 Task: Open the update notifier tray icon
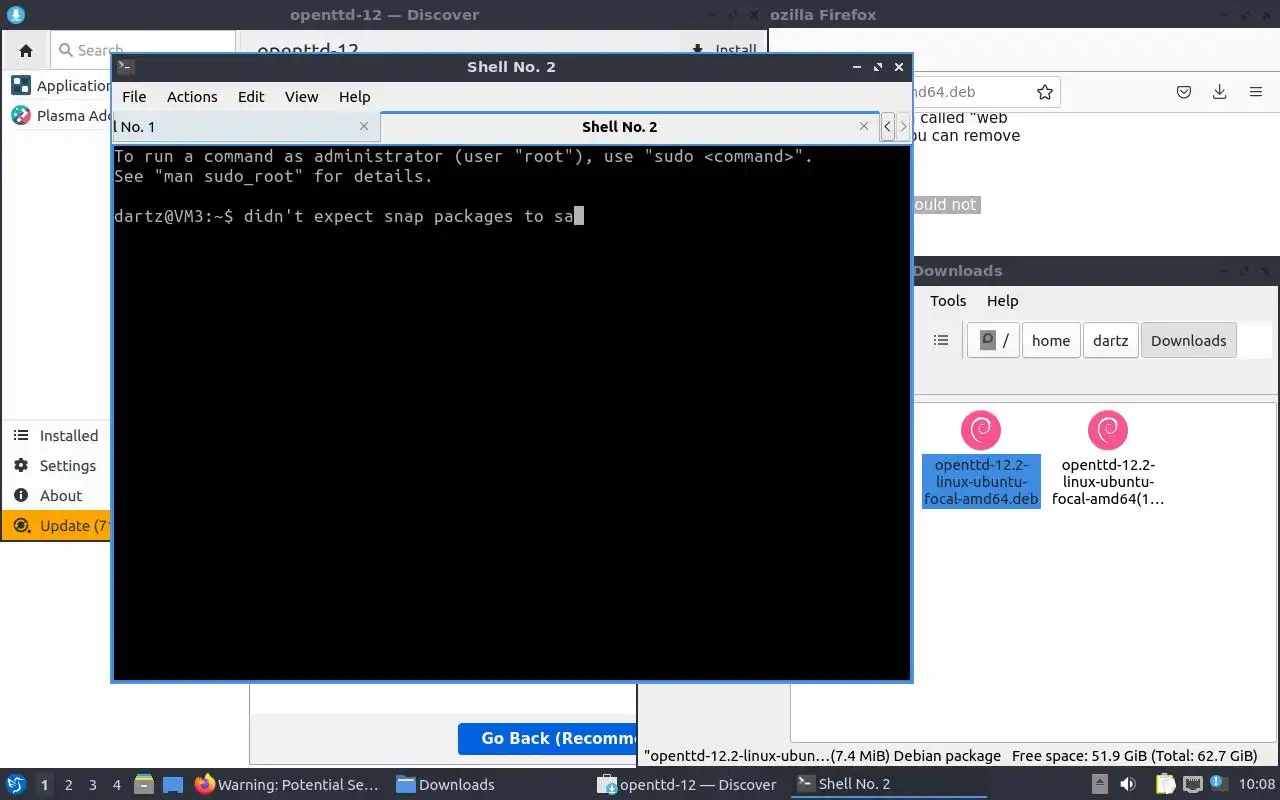[x=1220, y=785]
